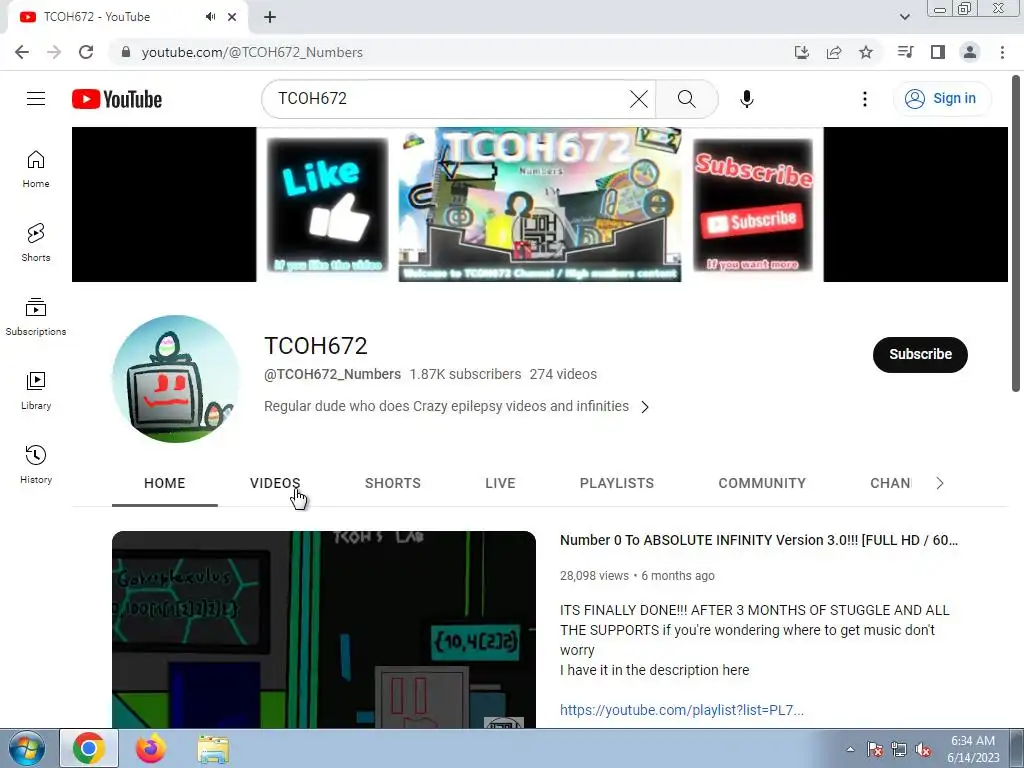Show hidden tray icons arrow
This screenshot has height=768, width=1024.
coord(850,749)
